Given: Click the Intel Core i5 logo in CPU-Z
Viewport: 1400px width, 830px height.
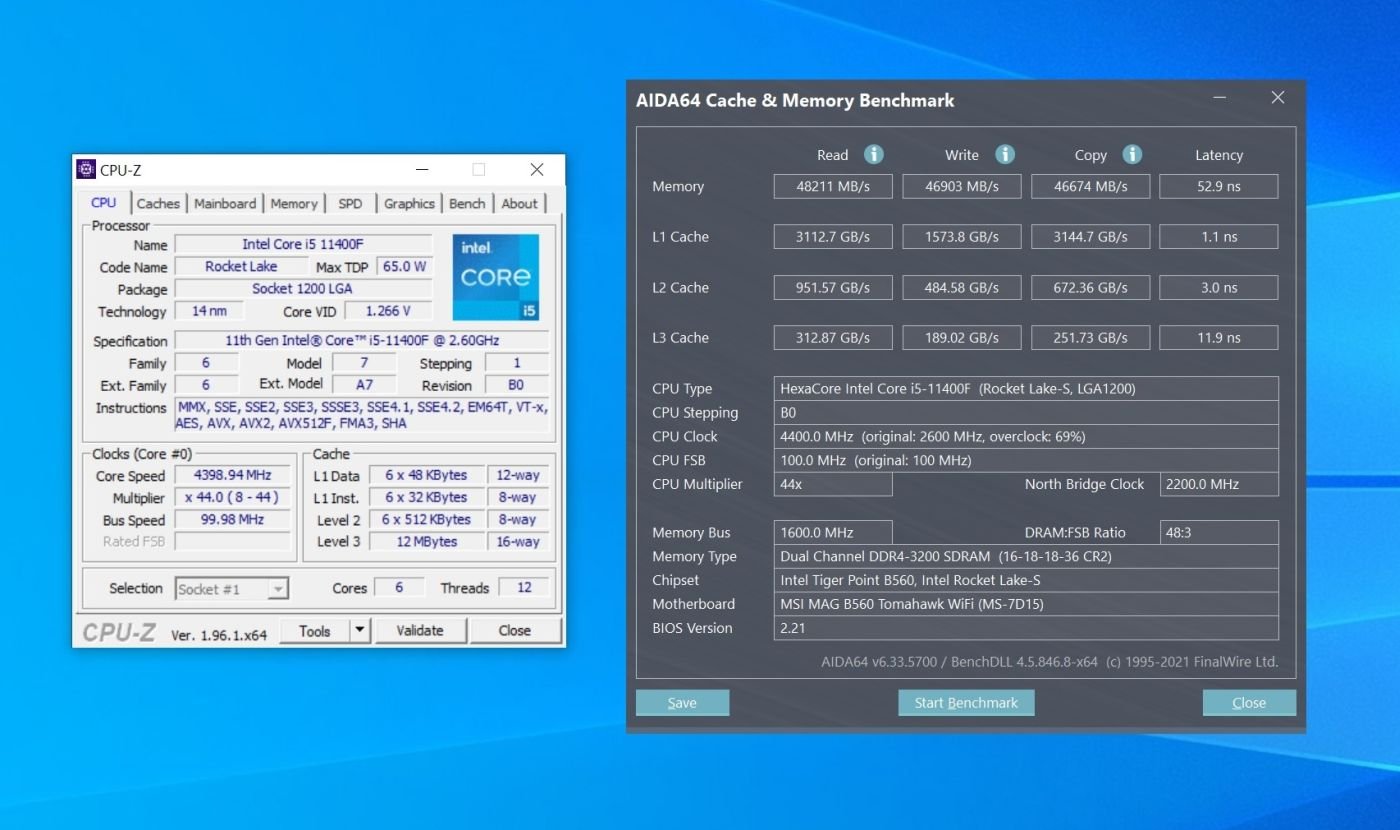Looking at the screenshot, I should coord(496,277).
